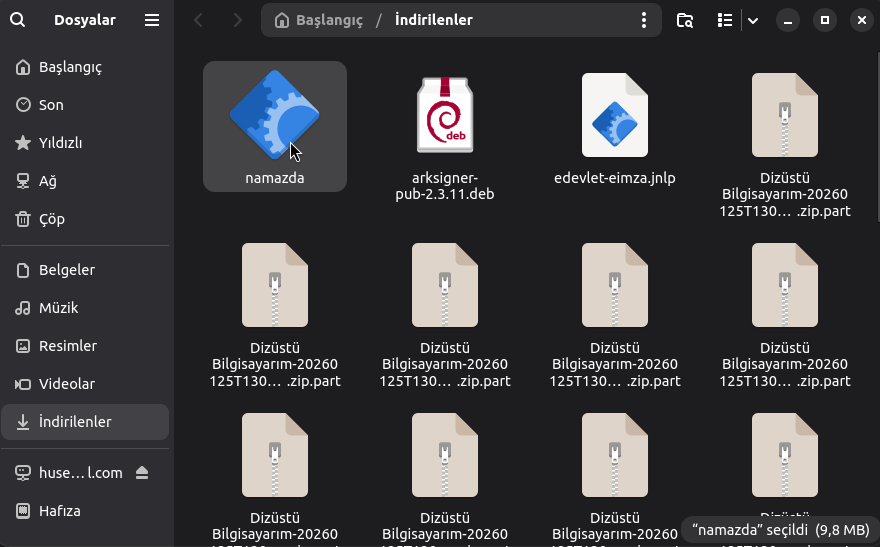Click the folder search icon in toolbar

(x=685, y=20)
